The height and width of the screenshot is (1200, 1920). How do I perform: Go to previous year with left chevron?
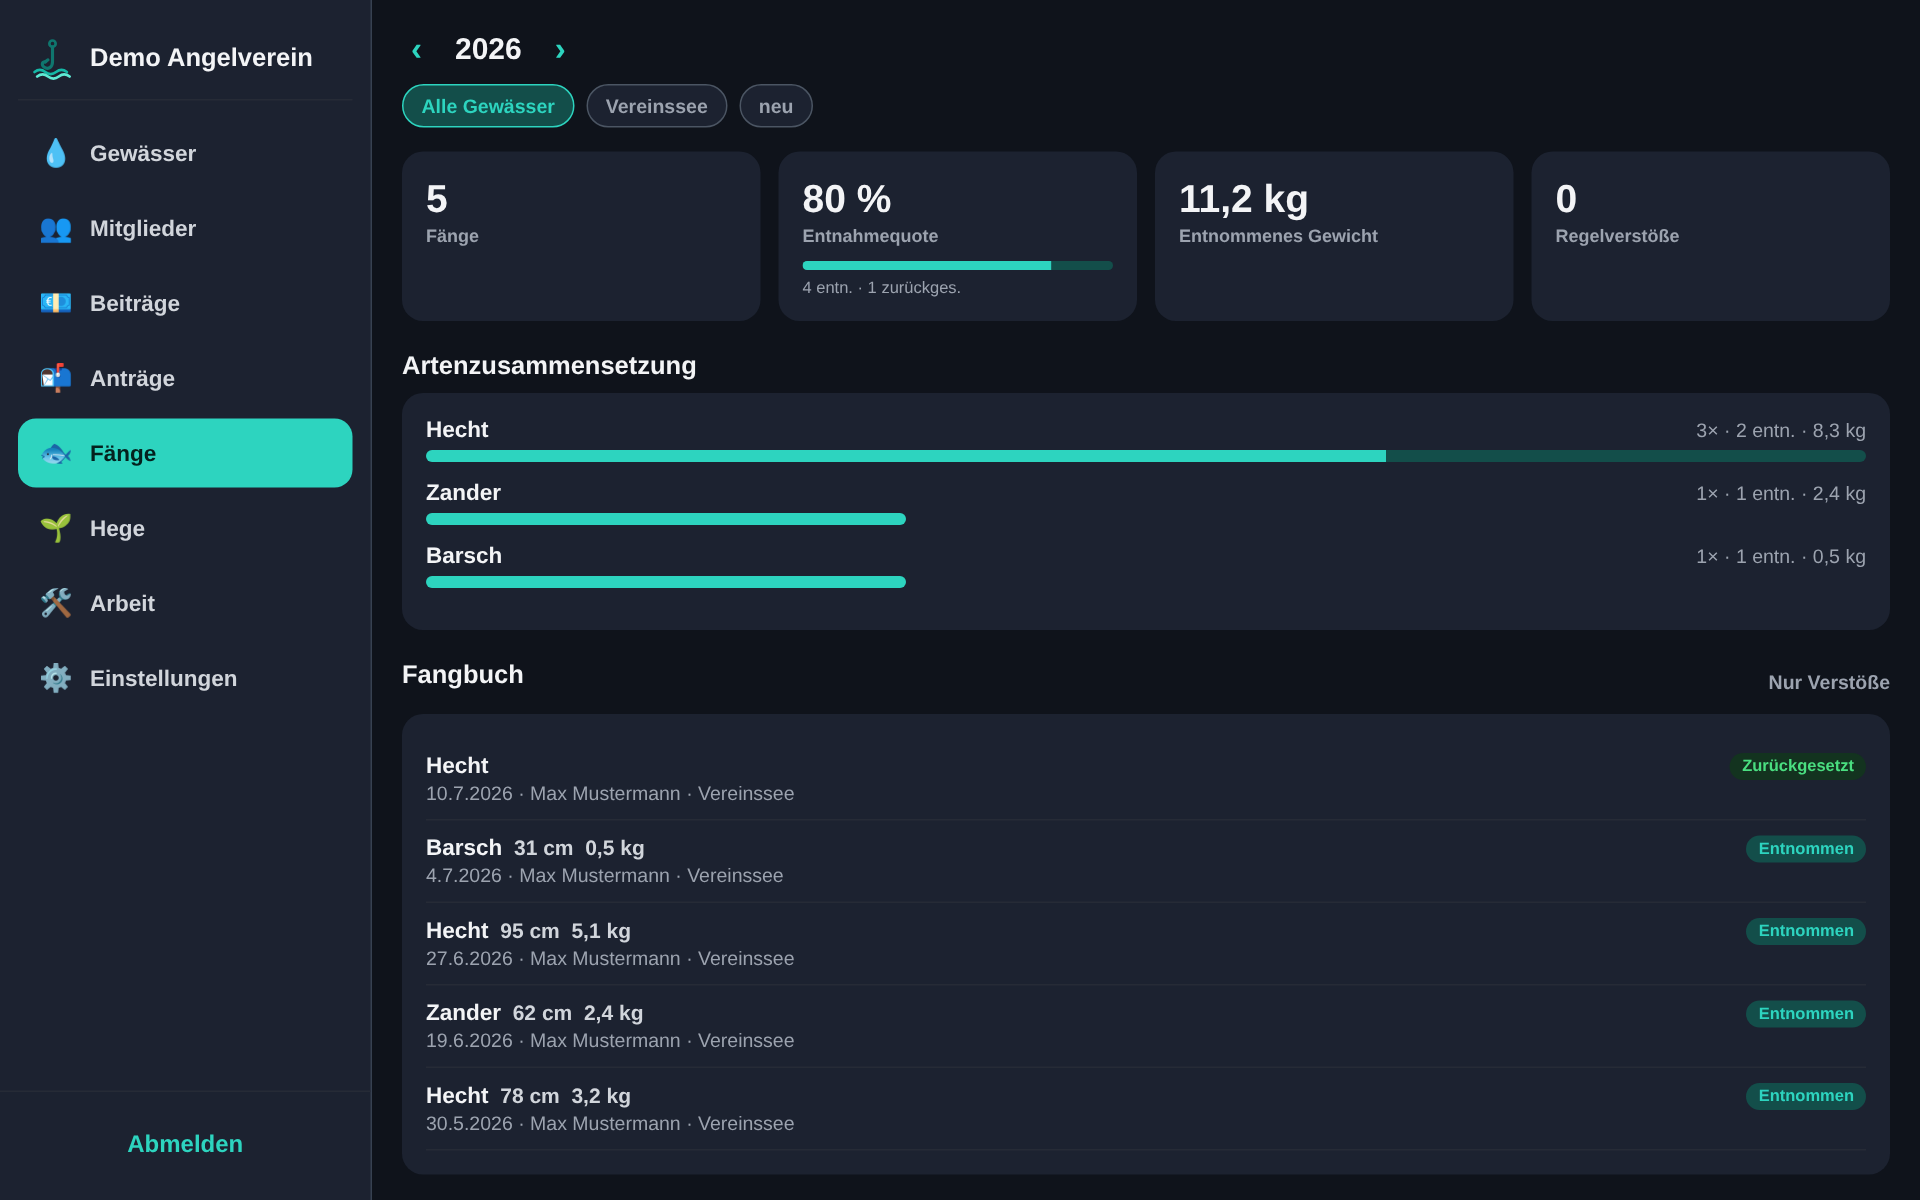pyautogui.click(x=416, y=49)
